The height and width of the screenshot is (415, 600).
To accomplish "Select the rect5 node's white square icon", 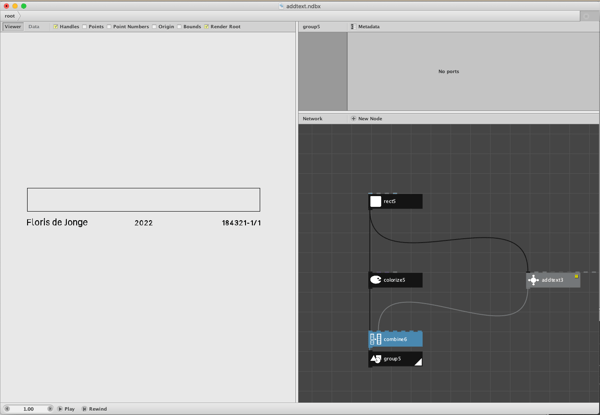I will 375,202.
